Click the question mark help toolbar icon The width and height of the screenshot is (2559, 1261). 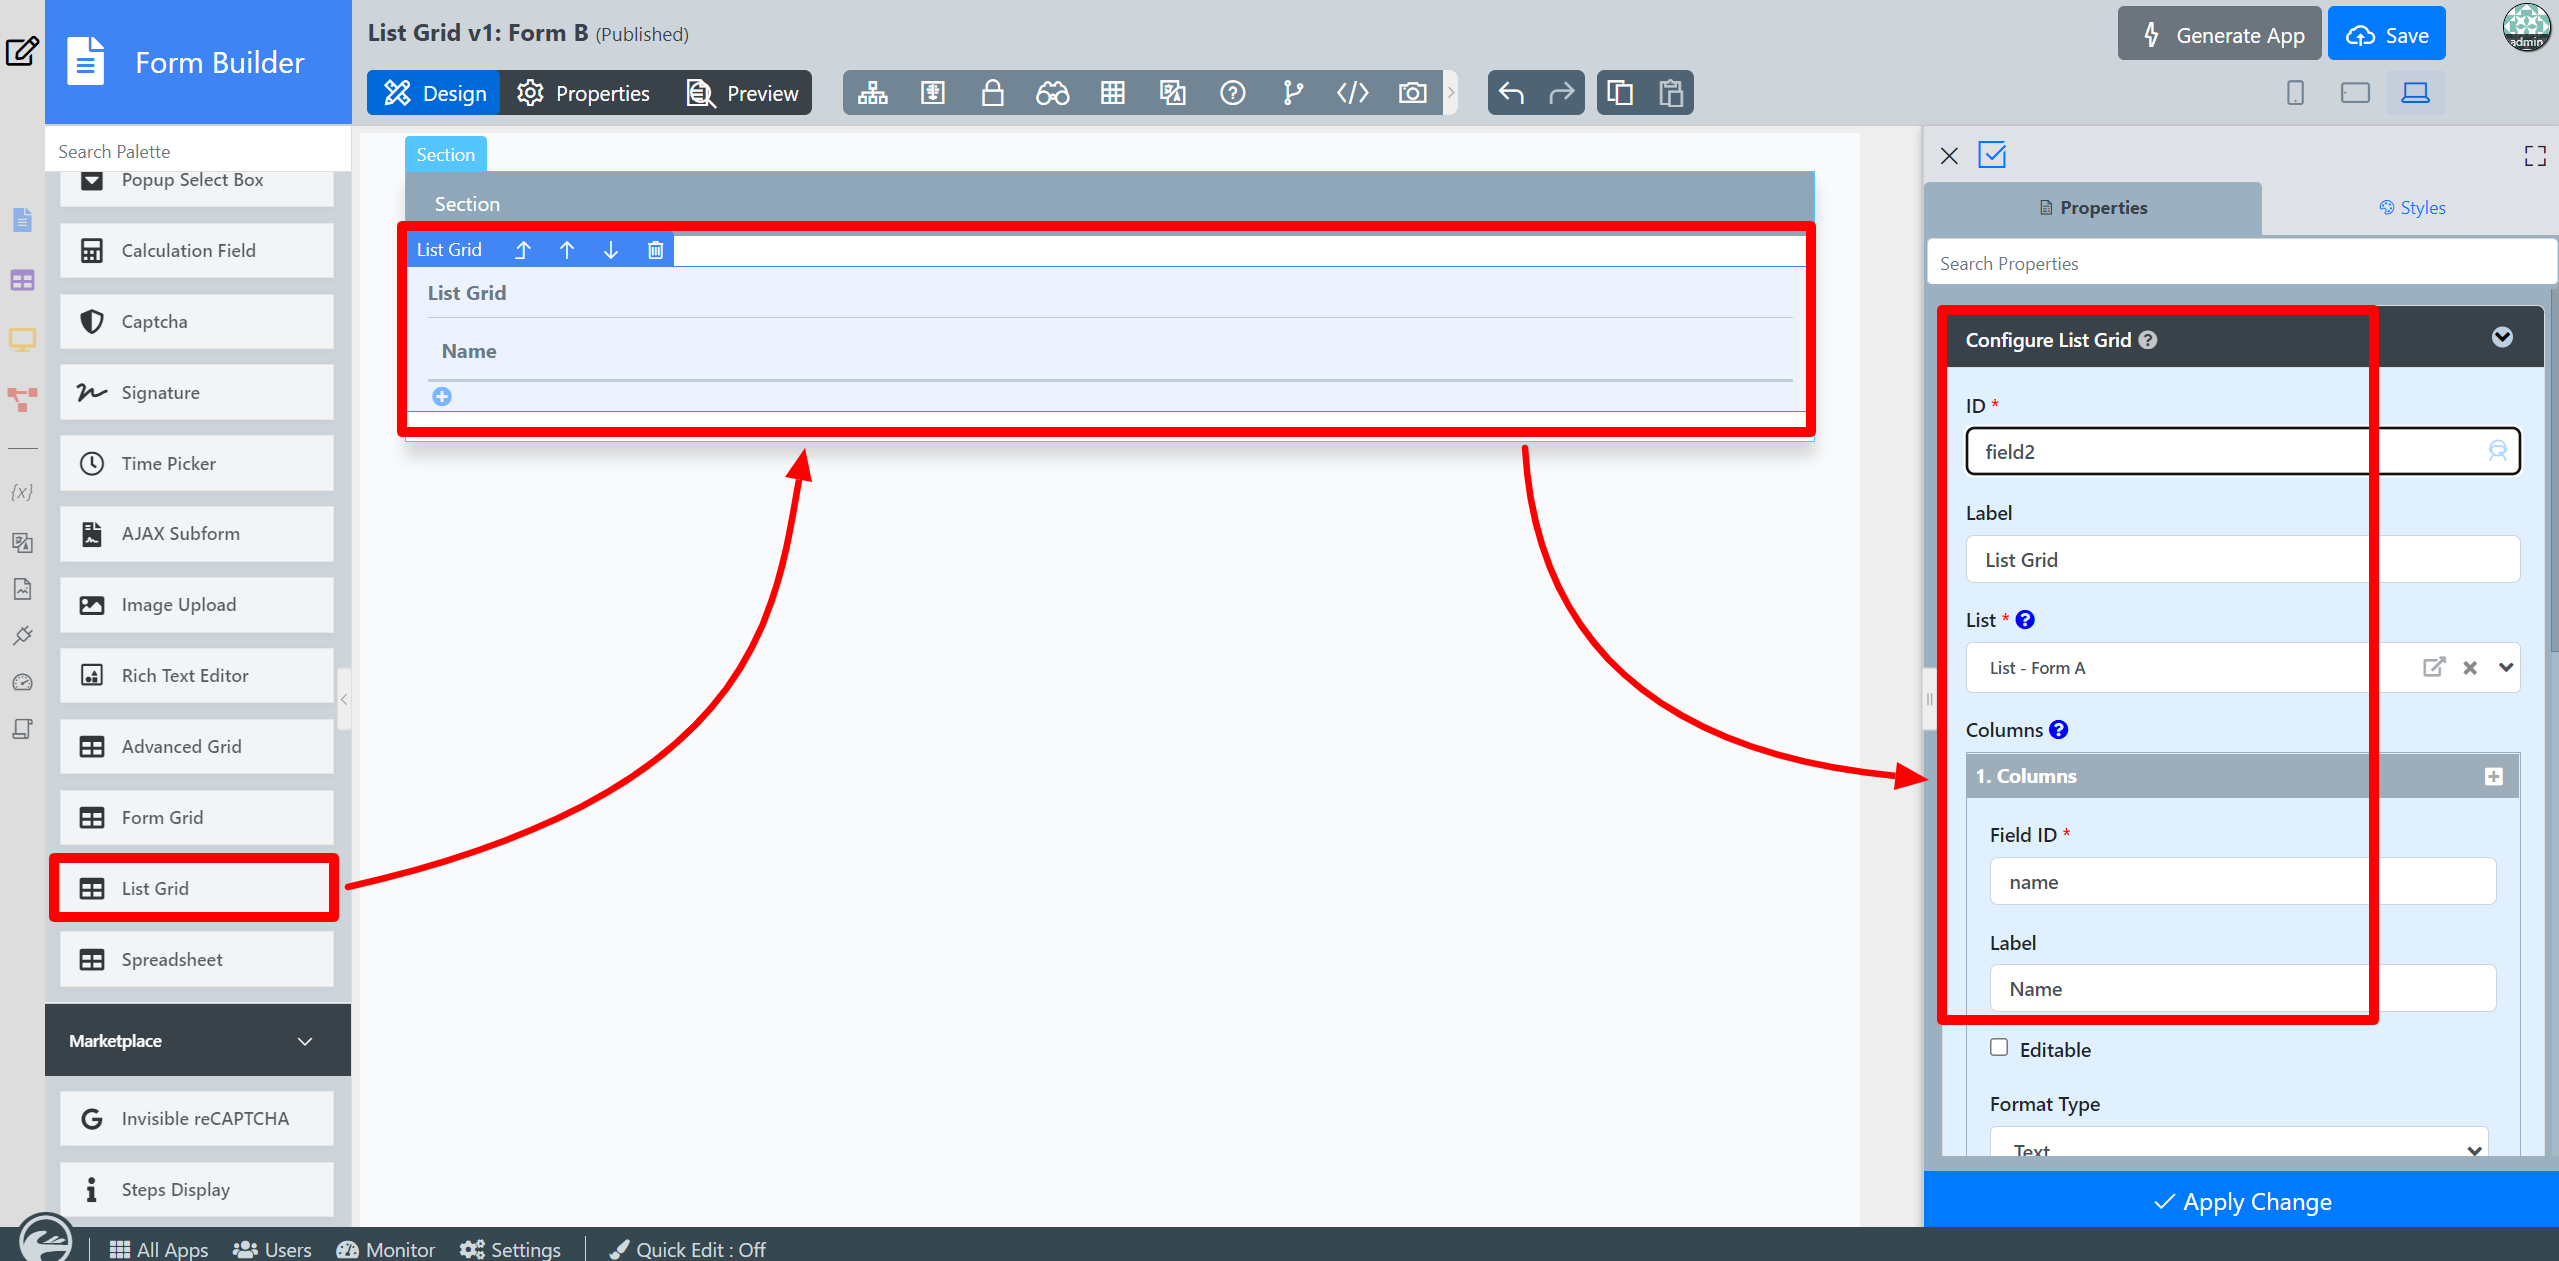pyautogui.click(x=1232, y=93)
